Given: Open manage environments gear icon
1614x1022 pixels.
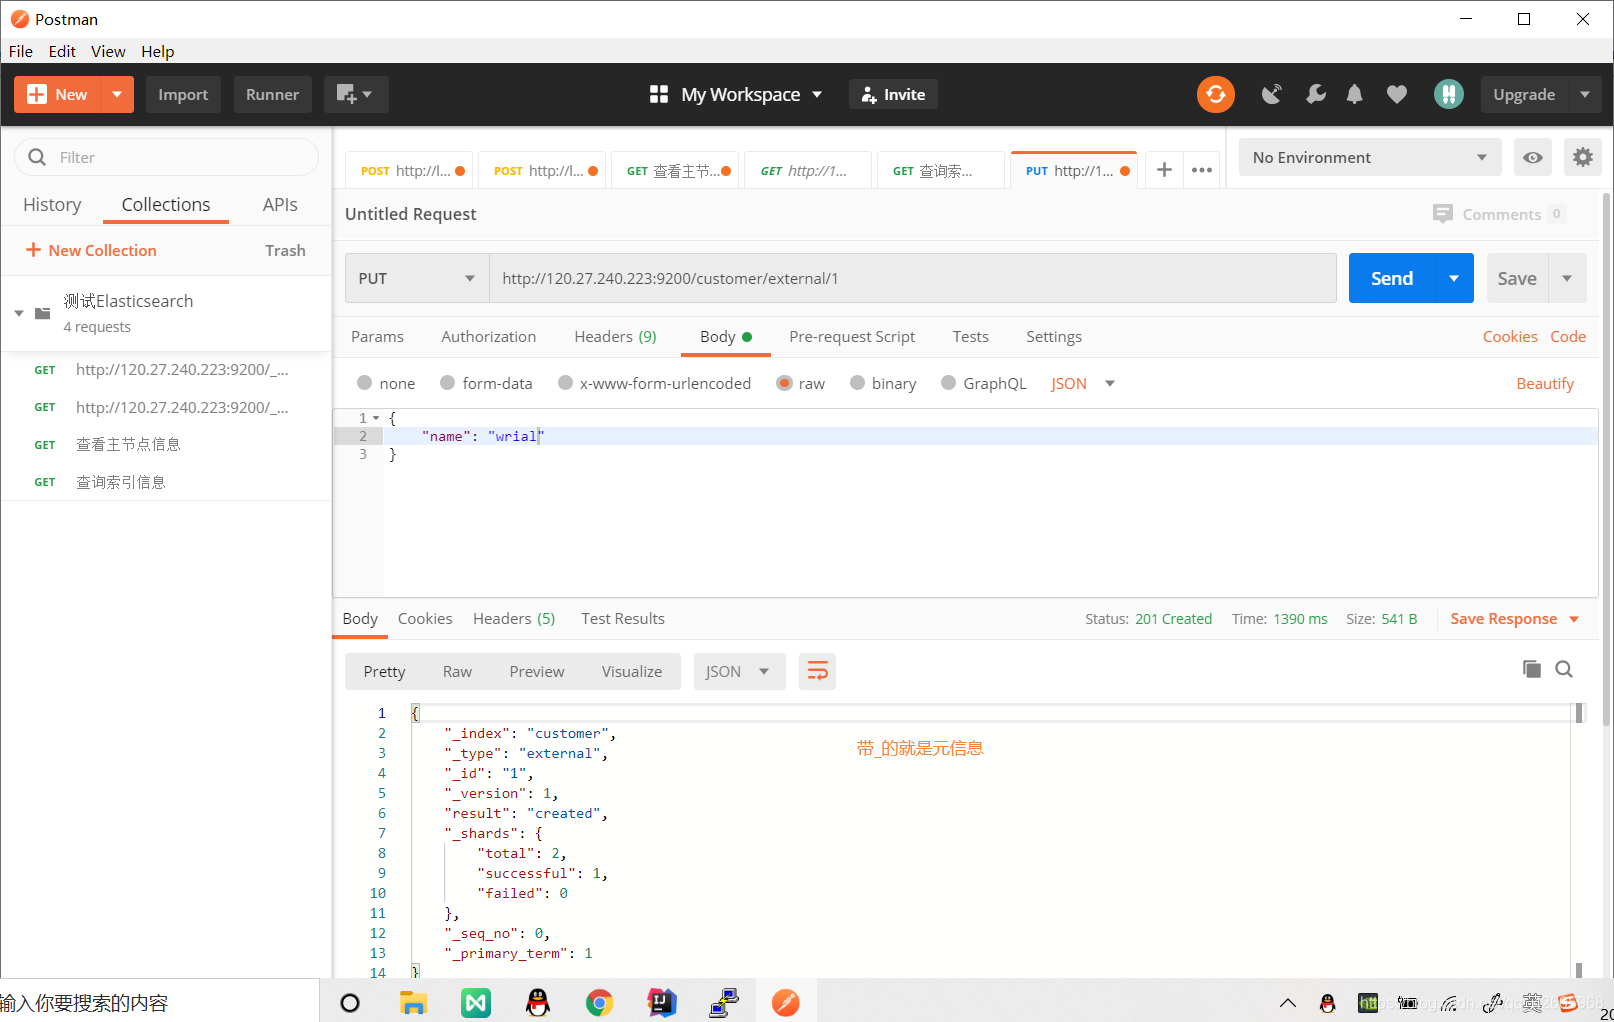Looking at the screenshot, I should pos(1582,157).
